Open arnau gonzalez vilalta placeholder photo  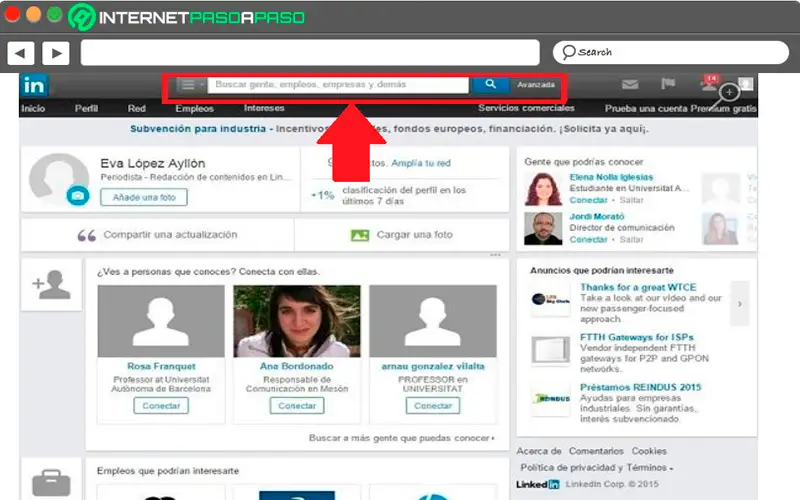[x=433, y=321]
